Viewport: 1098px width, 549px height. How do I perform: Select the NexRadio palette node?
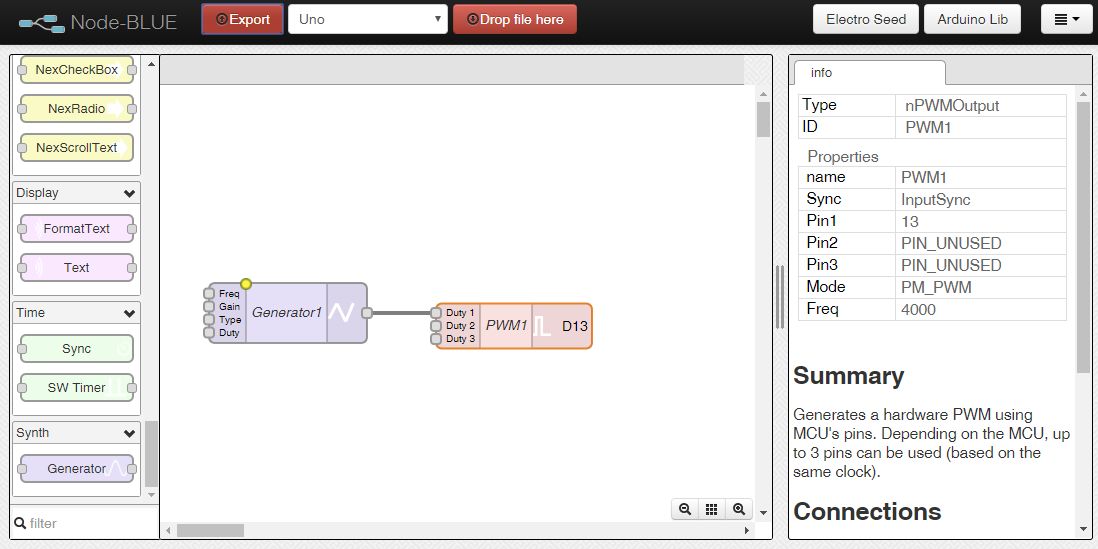[76, 109]
